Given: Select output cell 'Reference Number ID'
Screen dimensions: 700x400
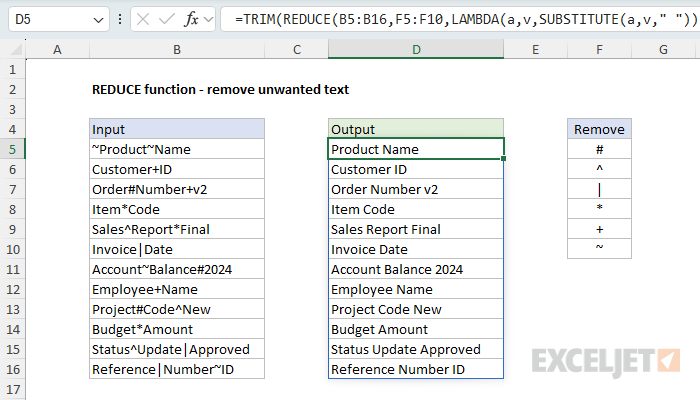Looking at the screenshot, I should pyautogui.click(x=416, y=369).
